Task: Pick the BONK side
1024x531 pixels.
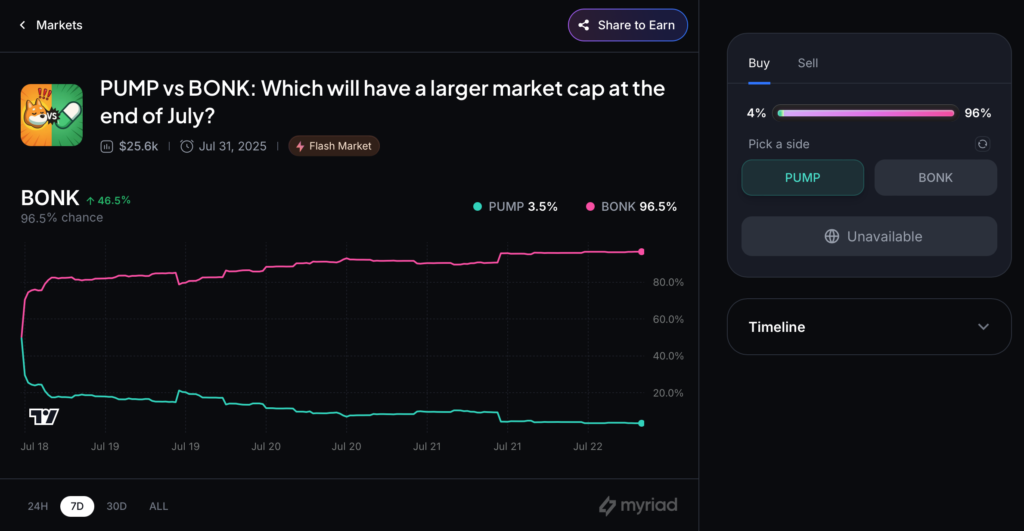Action: [935, 178]
